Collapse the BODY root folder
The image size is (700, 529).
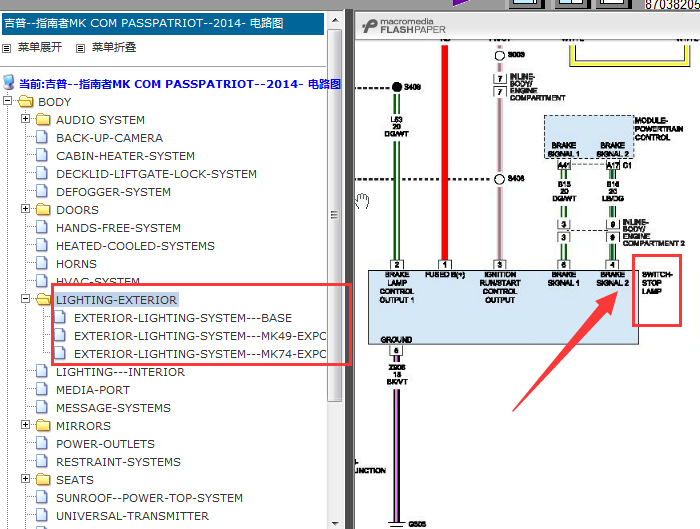(x=7, y=101)
